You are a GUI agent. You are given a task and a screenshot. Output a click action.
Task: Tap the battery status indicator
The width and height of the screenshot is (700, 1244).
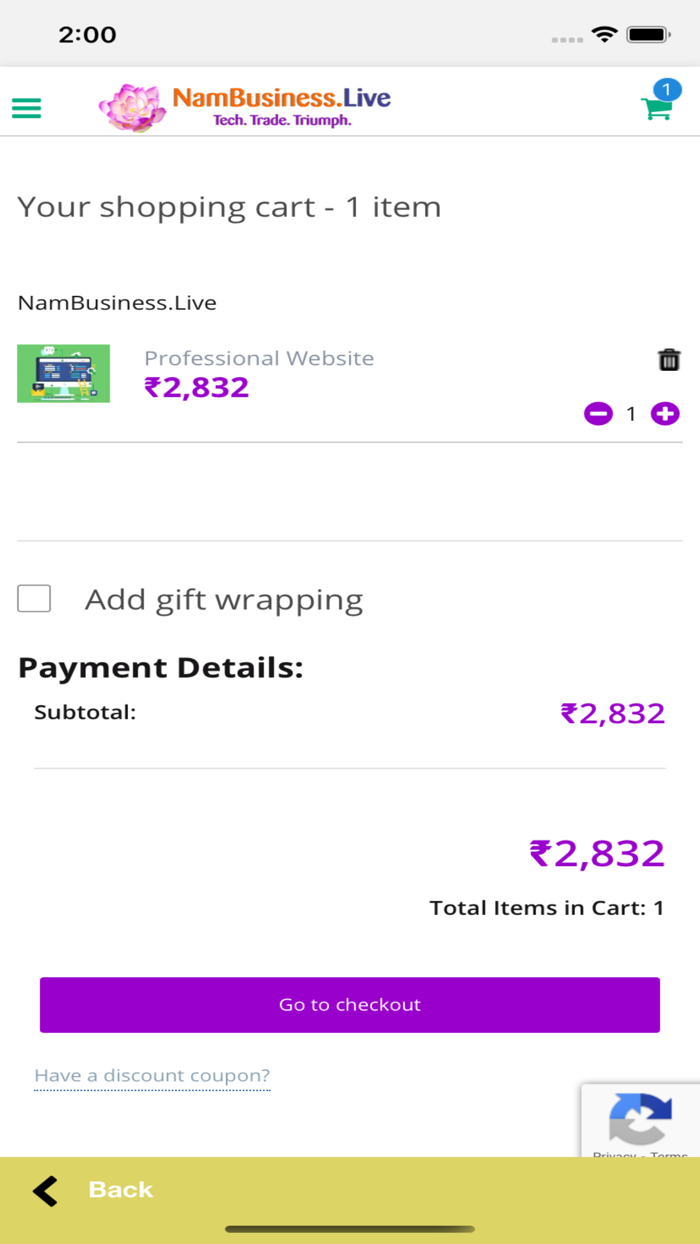[x=646, y=34]
